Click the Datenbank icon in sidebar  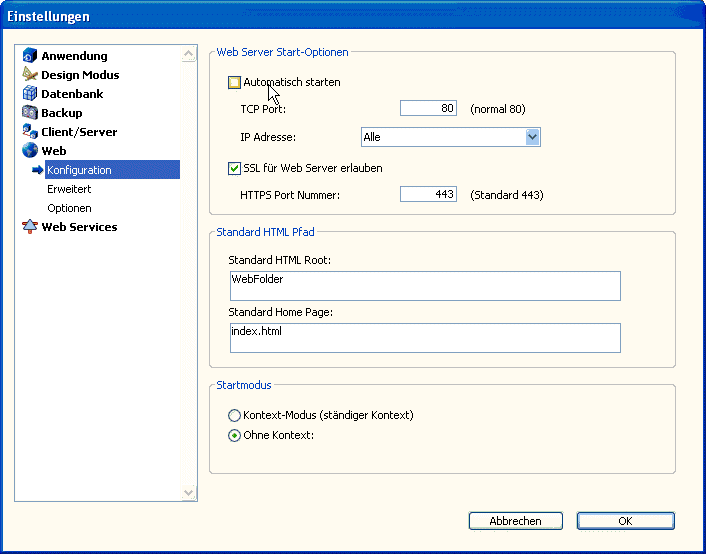[x=30, y=94]
